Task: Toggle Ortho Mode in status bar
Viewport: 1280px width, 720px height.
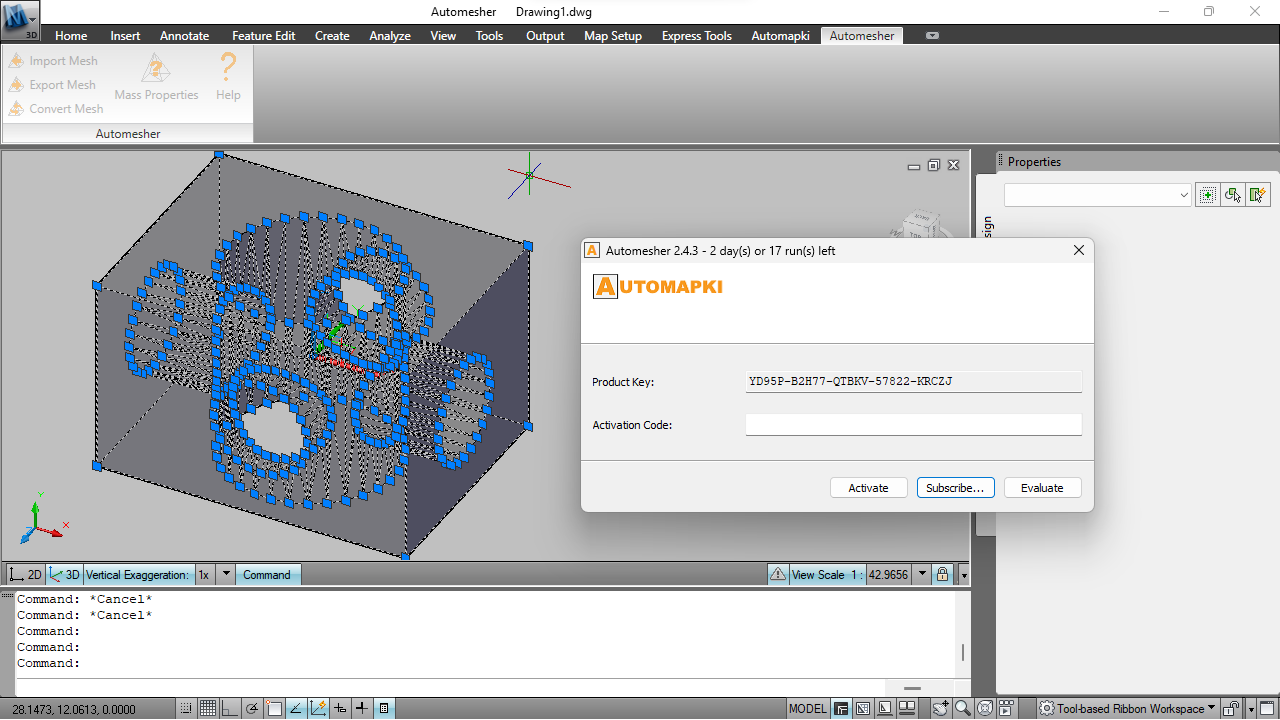Action: pyautogui.click(x=230, y=709)
